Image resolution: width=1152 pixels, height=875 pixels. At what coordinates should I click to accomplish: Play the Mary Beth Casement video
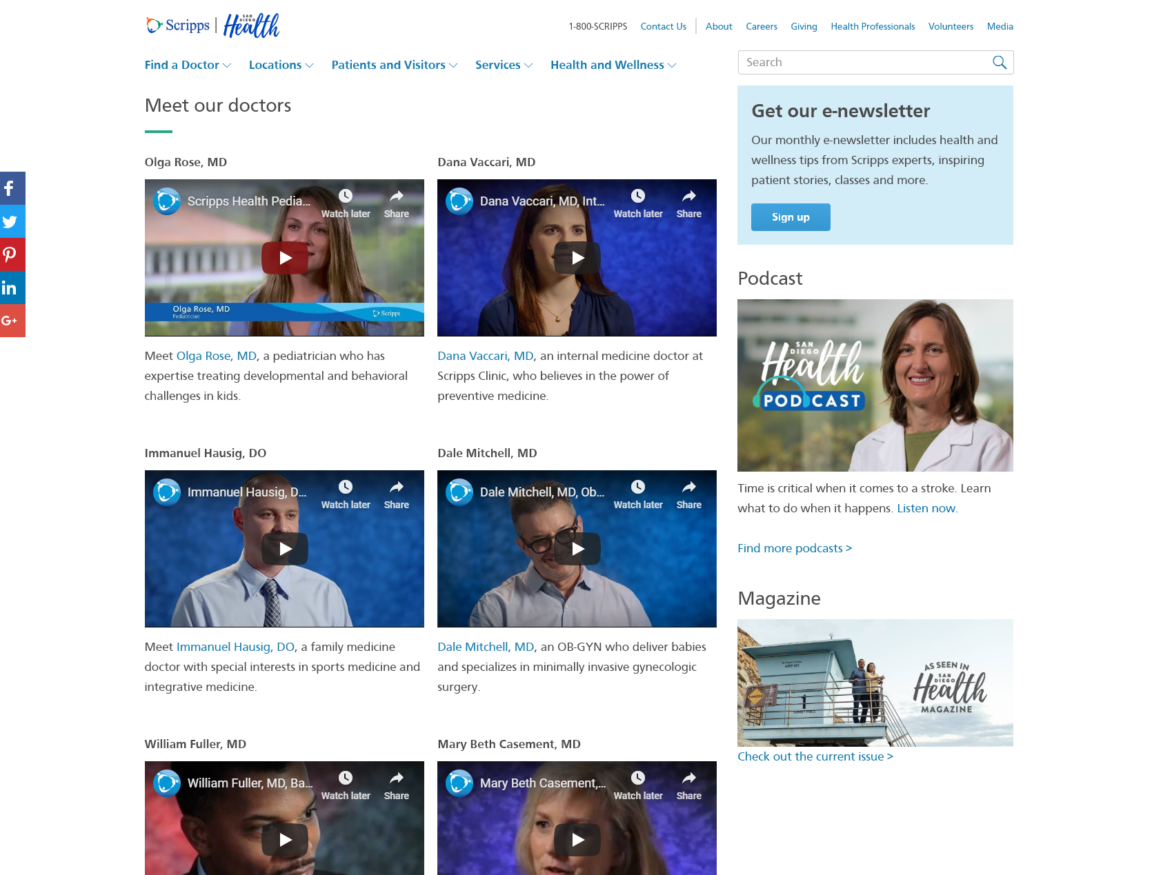[577, 840]
